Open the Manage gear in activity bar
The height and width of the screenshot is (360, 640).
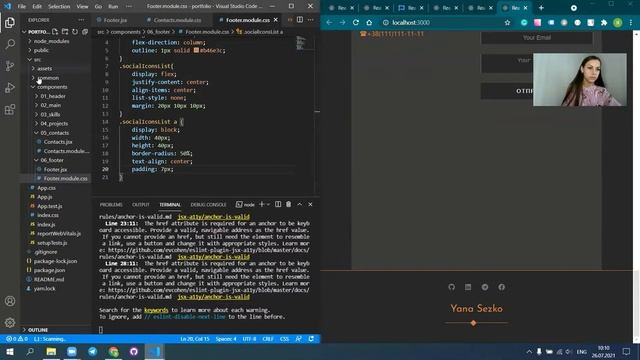click(10, 322)
